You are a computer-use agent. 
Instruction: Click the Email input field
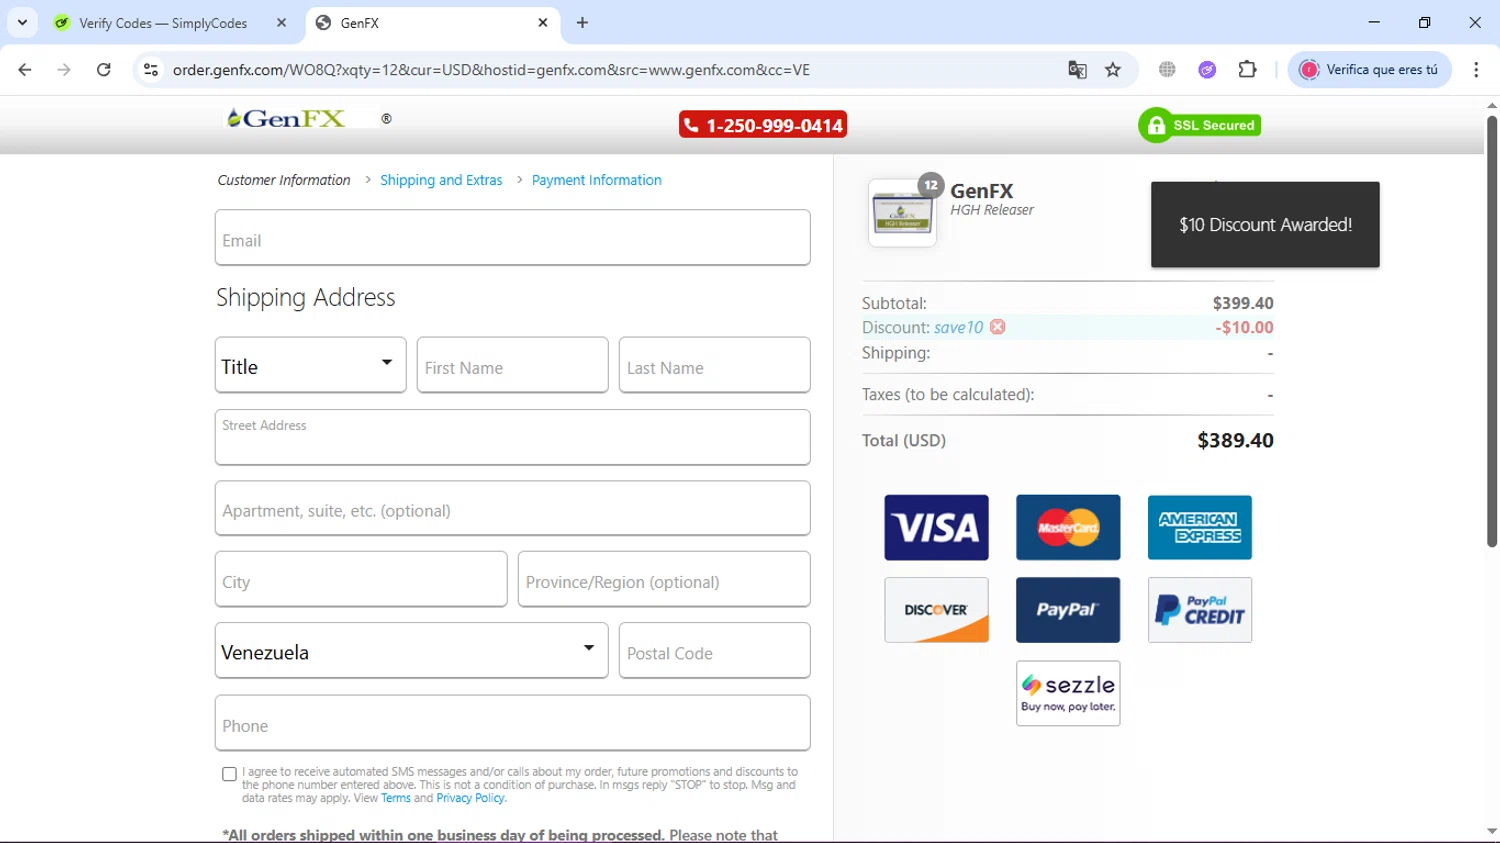pyautogui.click(x=512, y=238)
